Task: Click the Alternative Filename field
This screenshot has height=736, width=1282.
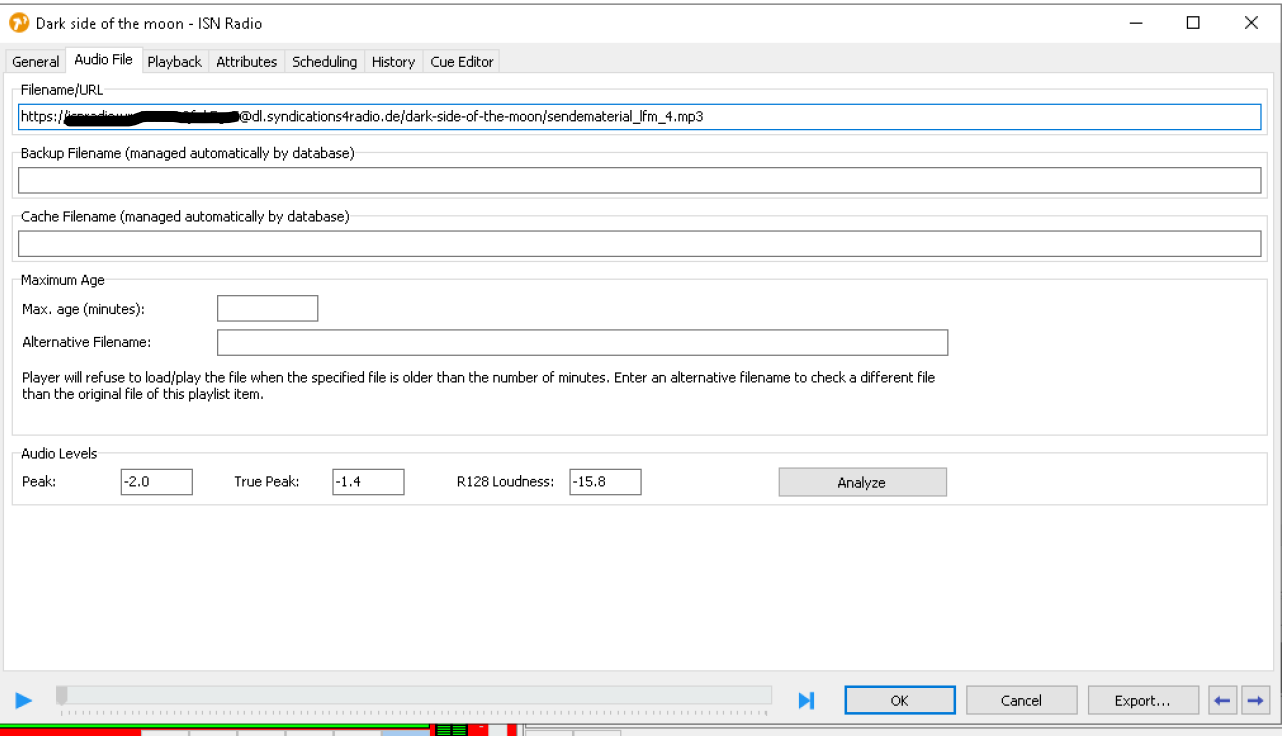Action: point(581,343)
